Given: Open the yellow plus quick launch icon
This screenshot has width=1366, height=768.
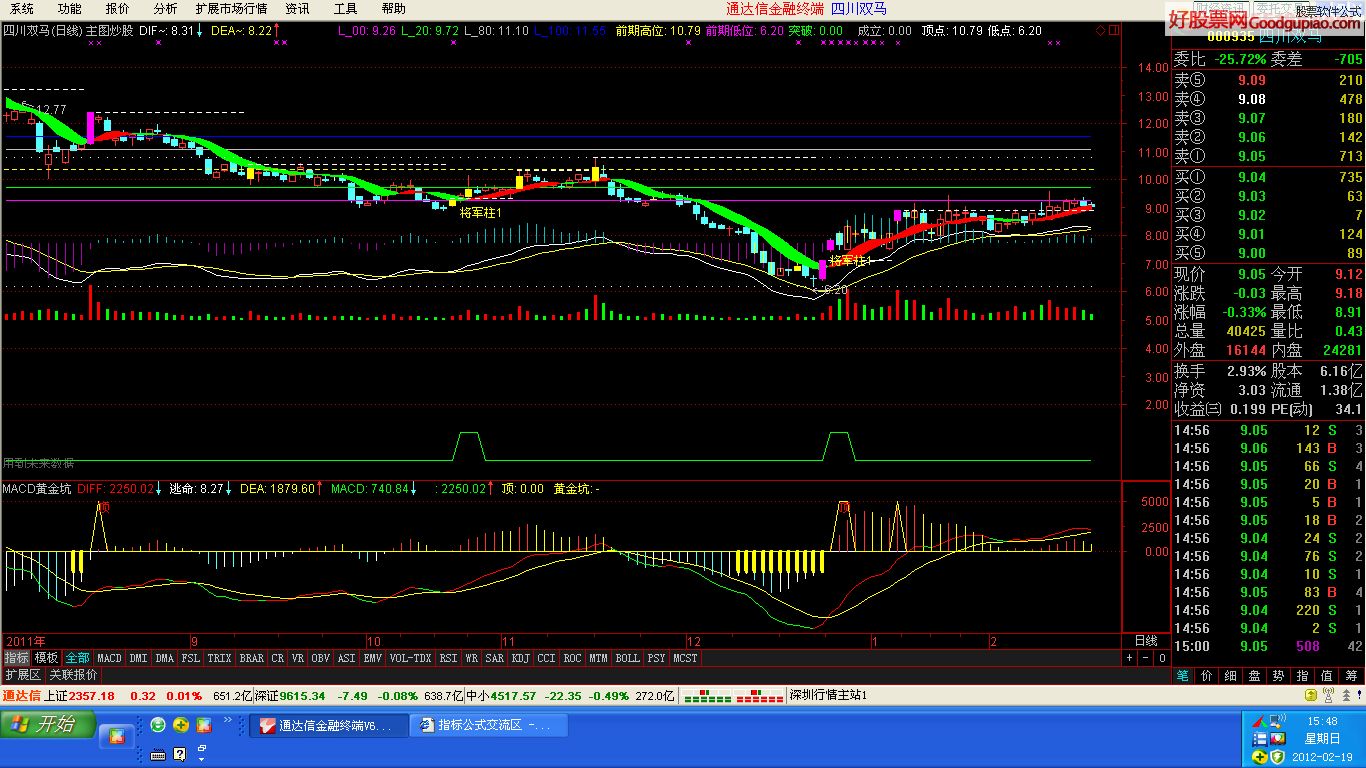Looking at the screenshot, I should 181,725.
